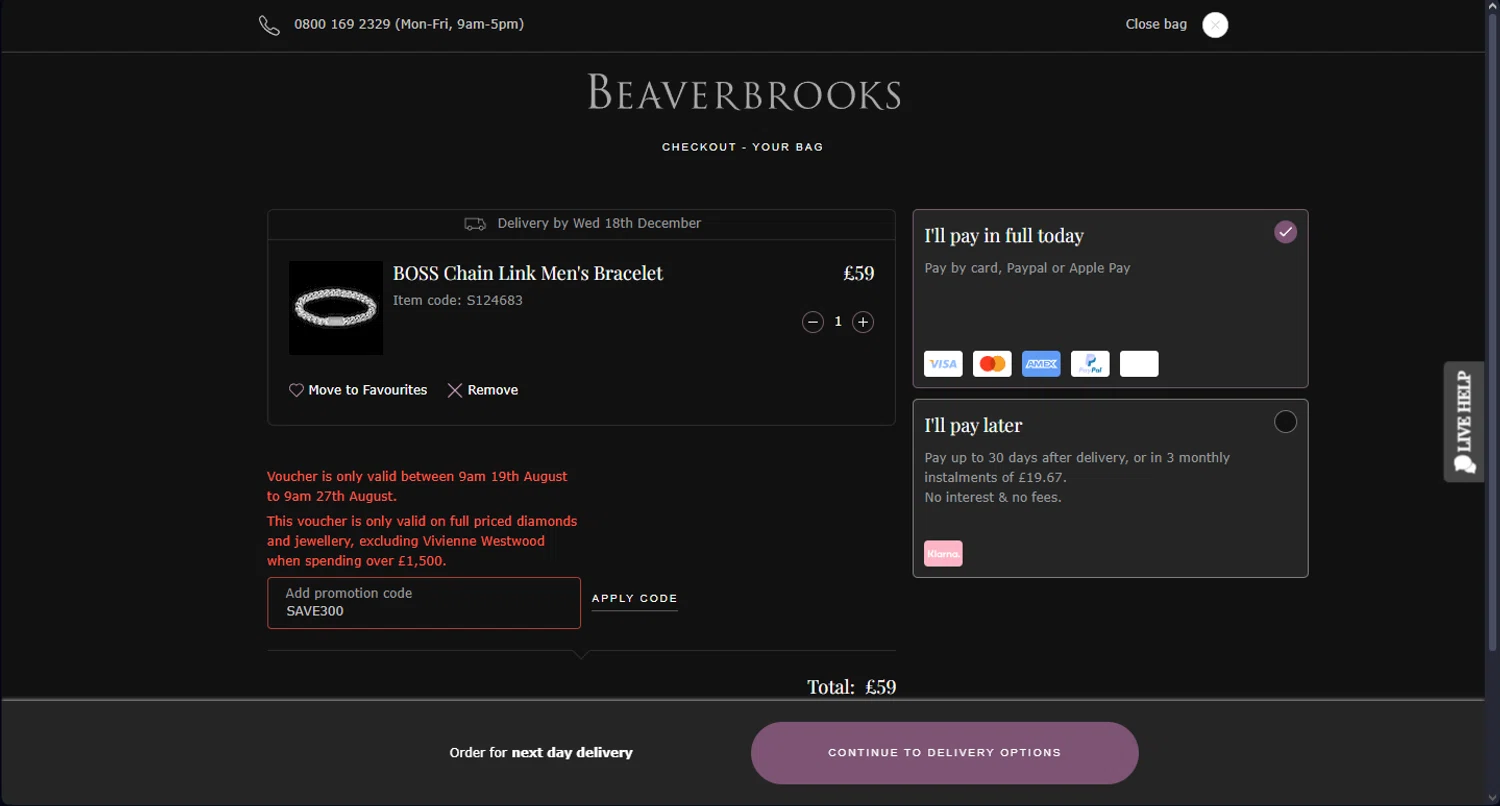This screenshot has height=806, width=1500.
Task: Click the full priced diamonds voucher error
Action: pos(422,541)
